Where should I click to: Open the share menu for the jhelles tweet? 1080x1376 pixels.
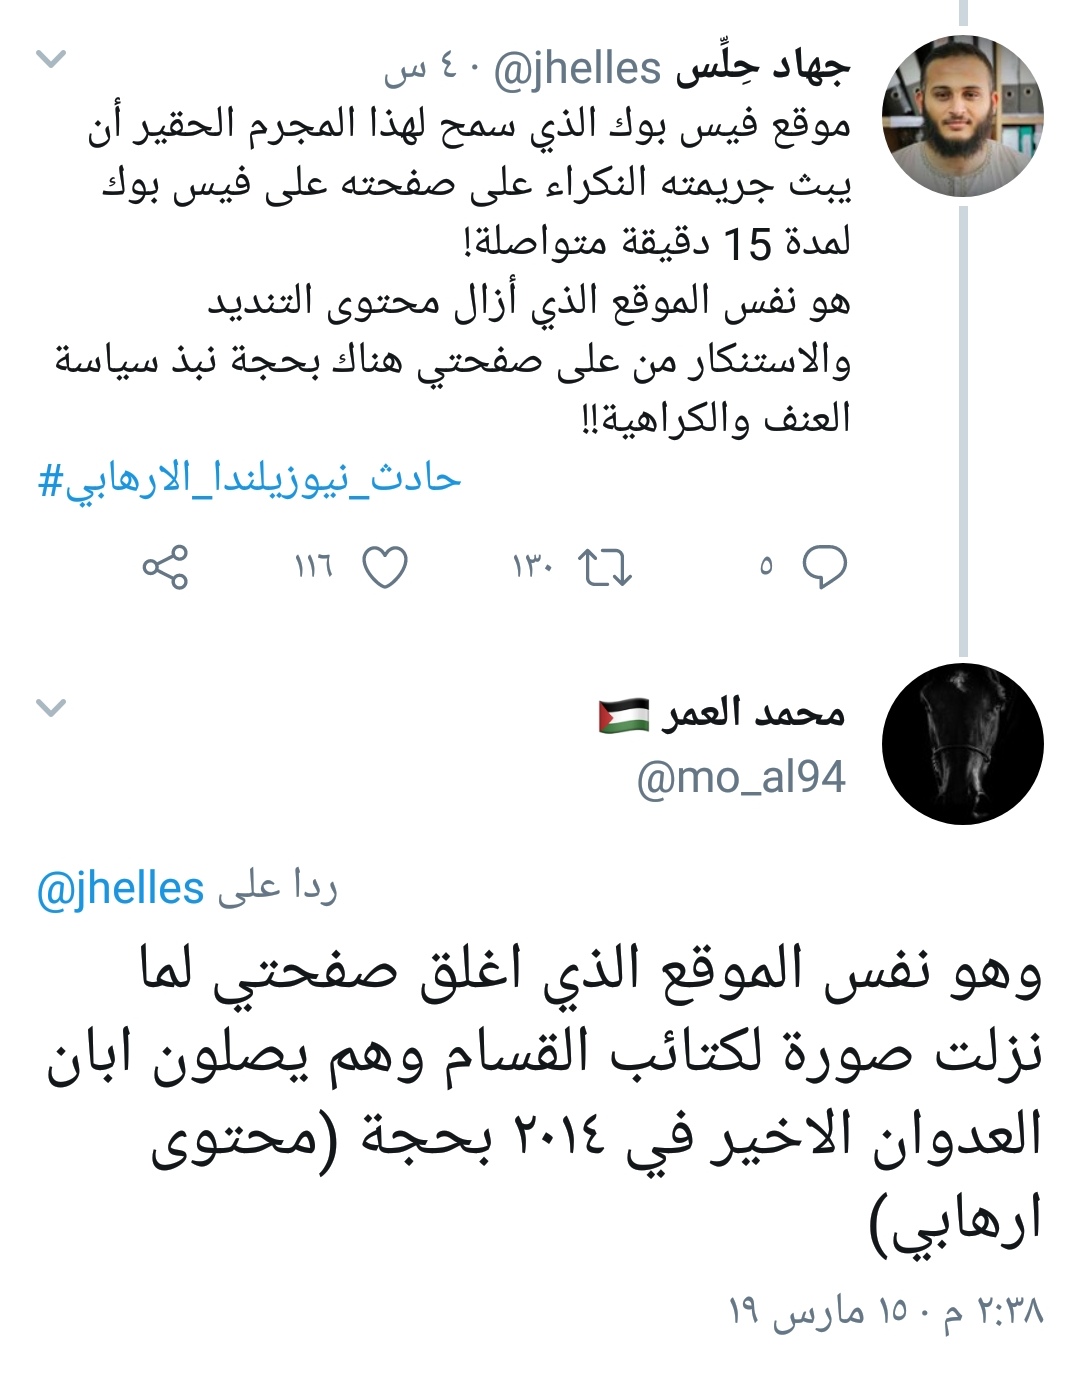point(165,567)
